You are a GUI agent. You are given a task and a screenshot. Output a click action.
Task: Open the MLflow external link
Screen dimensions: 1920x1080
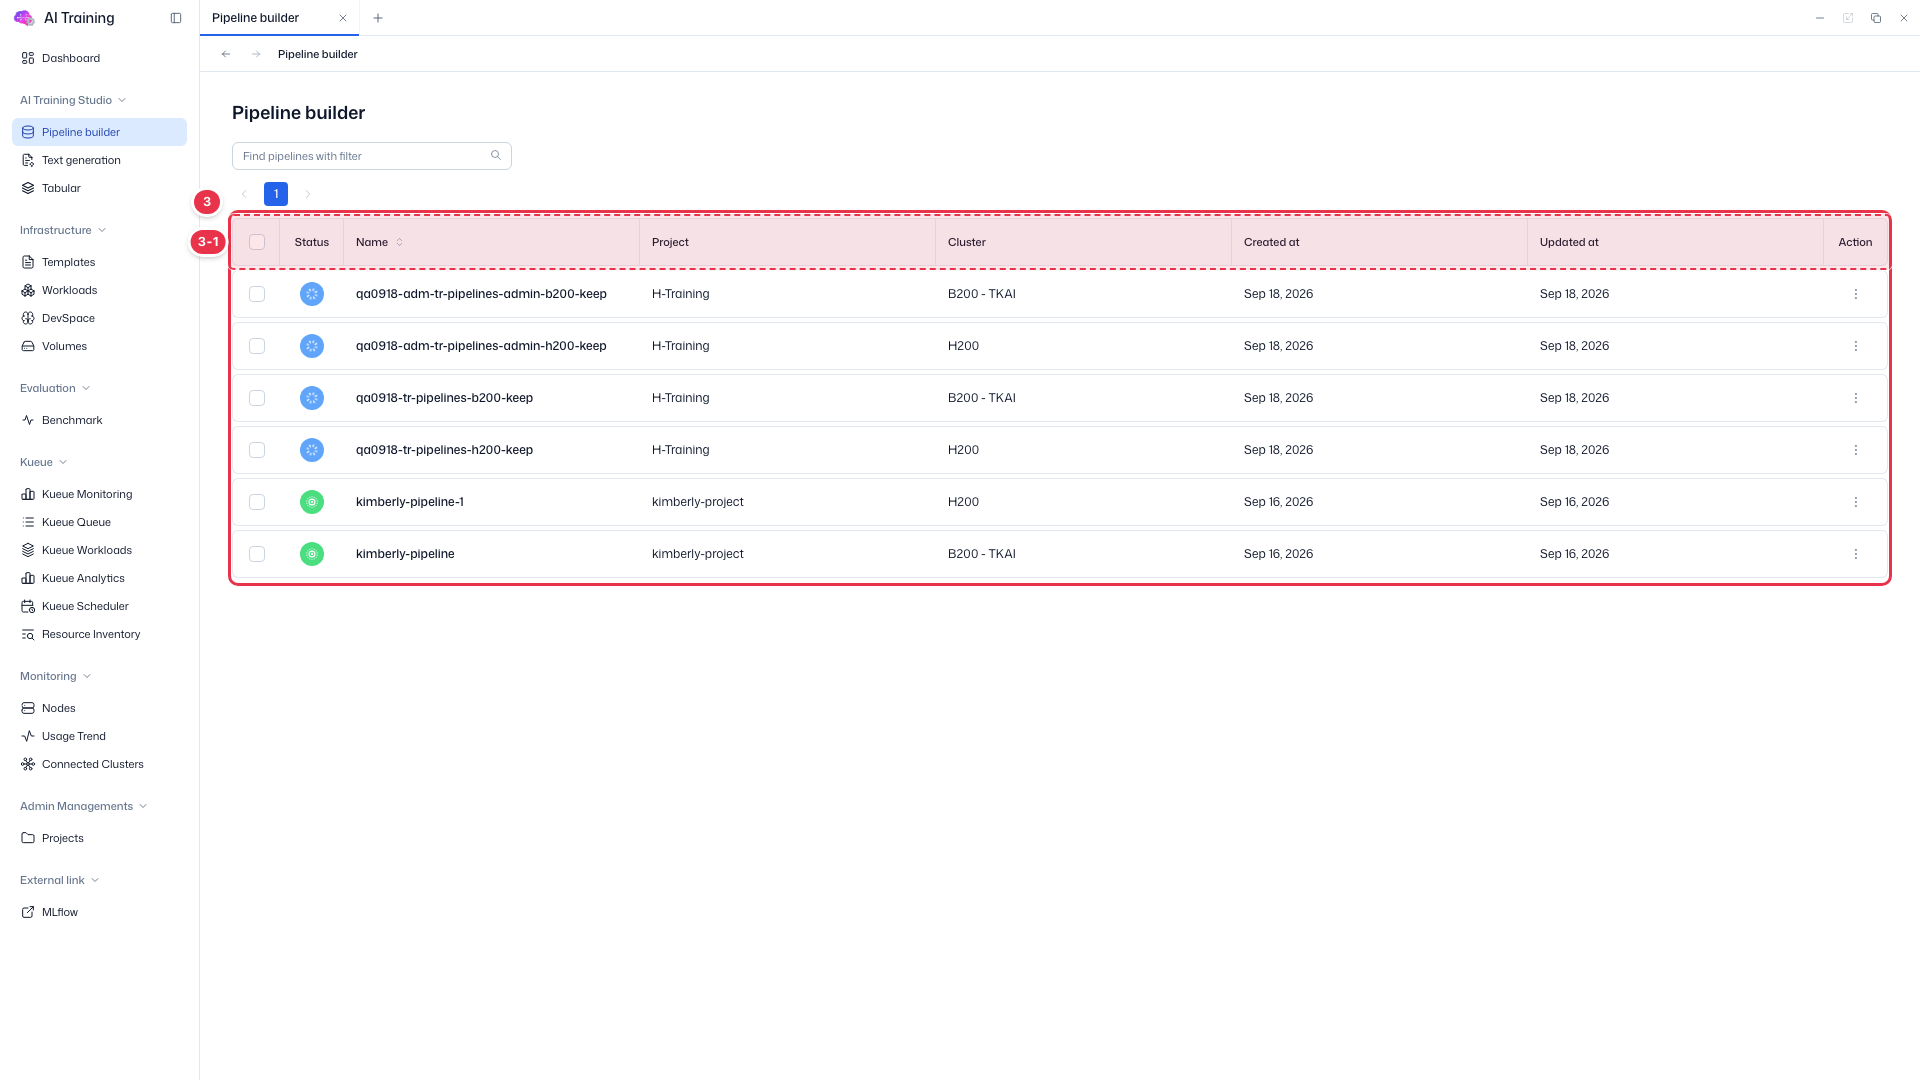click(x=99, y=912)
